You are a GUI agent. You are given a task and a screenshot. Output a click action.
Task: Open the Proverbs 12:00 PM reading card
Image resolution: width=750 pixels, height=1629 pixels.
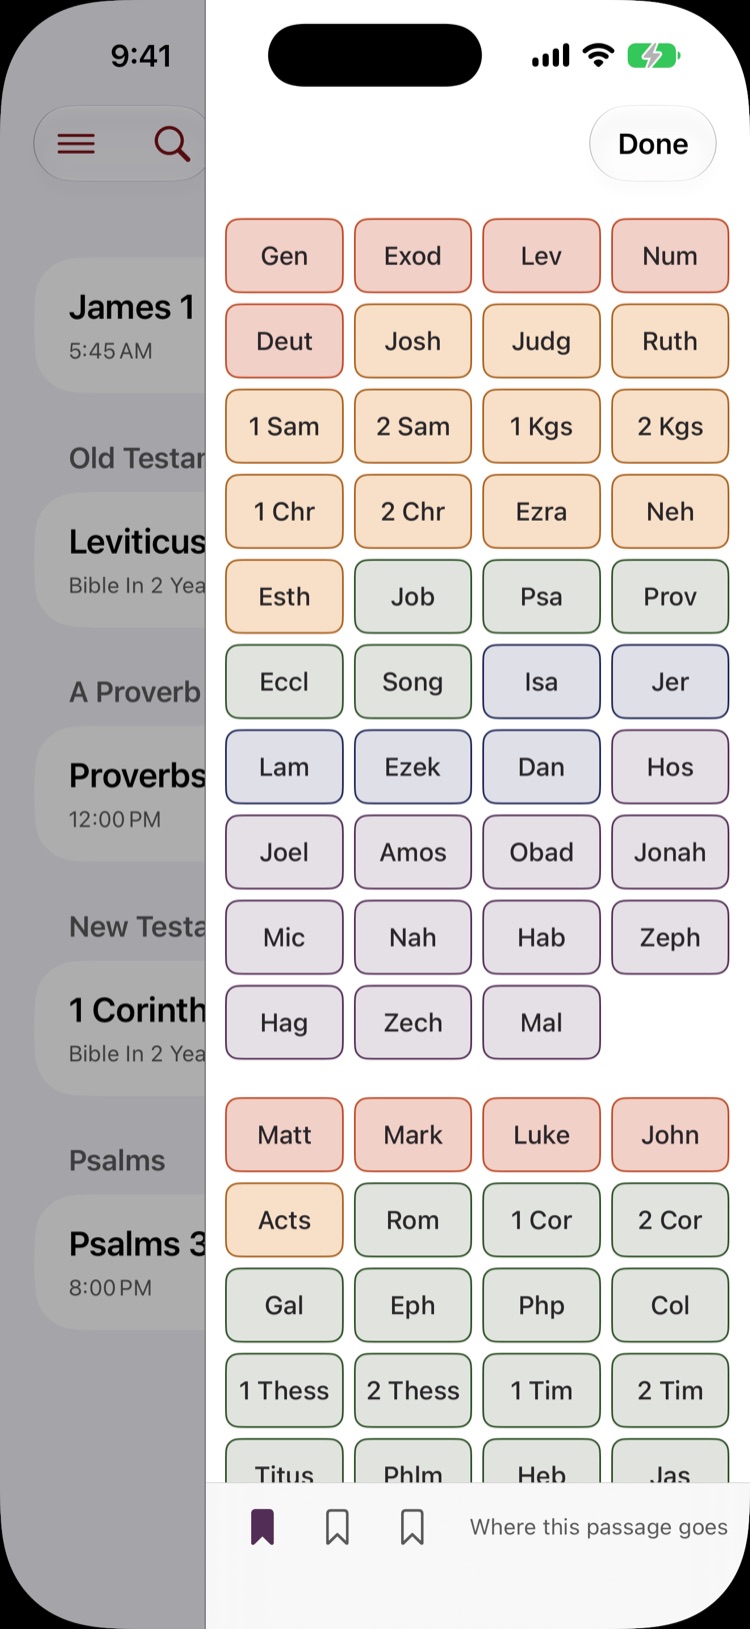[121, 793]
